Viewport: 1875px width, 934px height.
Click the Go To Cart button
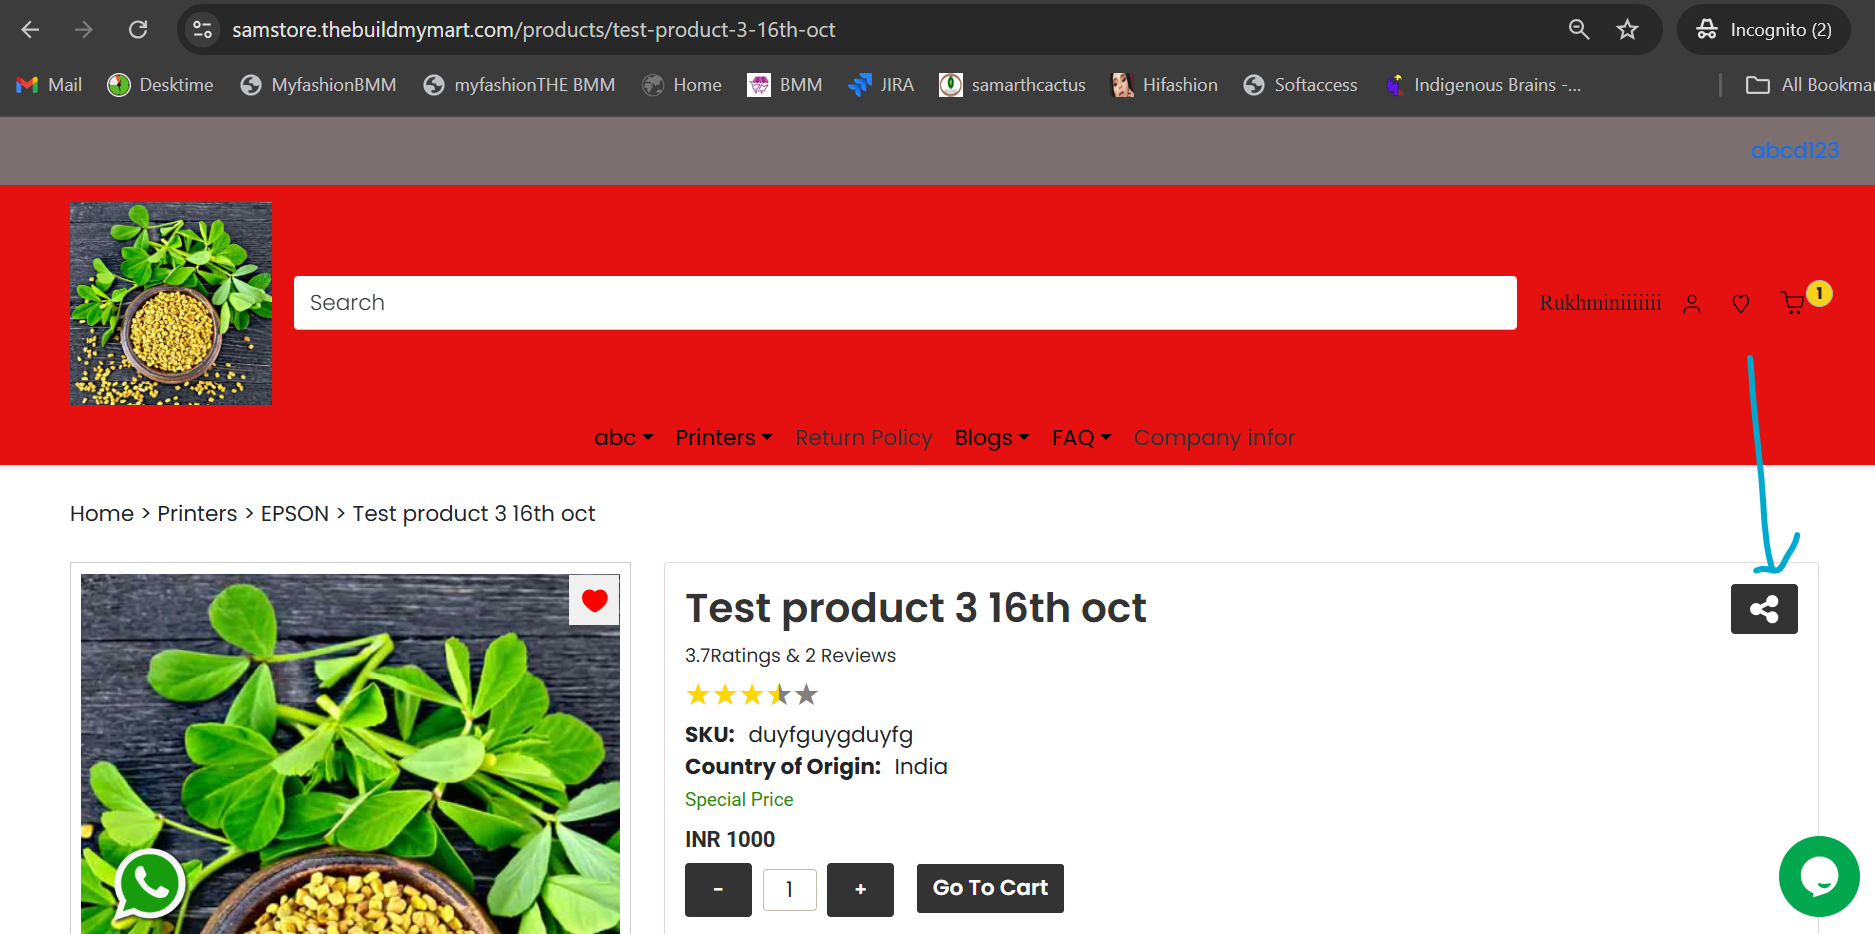click(990, 888)
